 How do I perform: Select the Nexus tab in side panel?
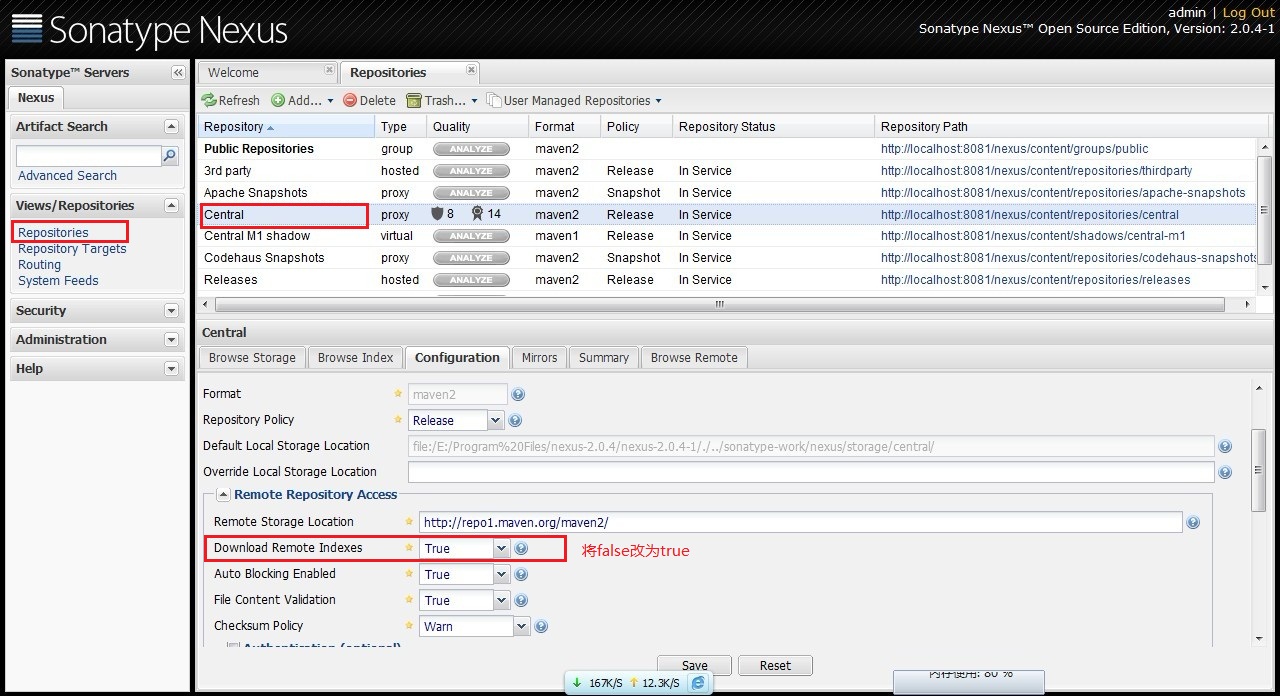pyautogui.click(x=36, y=98)
